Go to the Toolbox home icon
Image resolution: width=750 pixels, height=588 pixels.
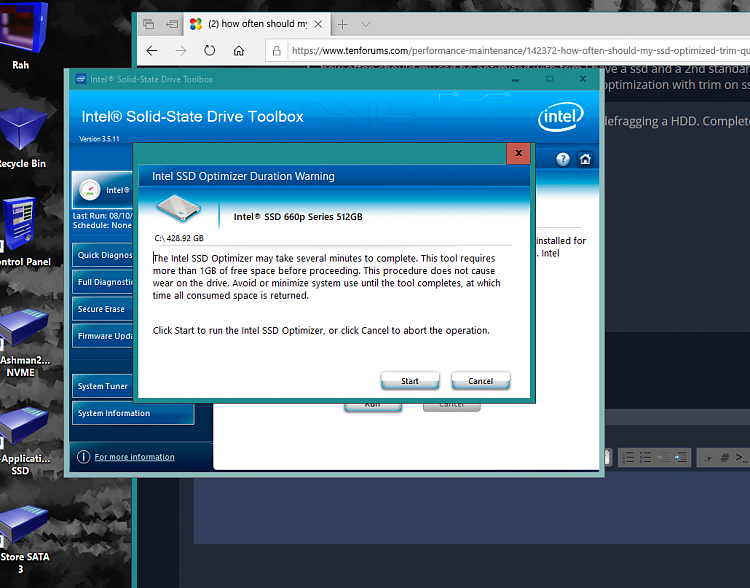pos(585,159)
